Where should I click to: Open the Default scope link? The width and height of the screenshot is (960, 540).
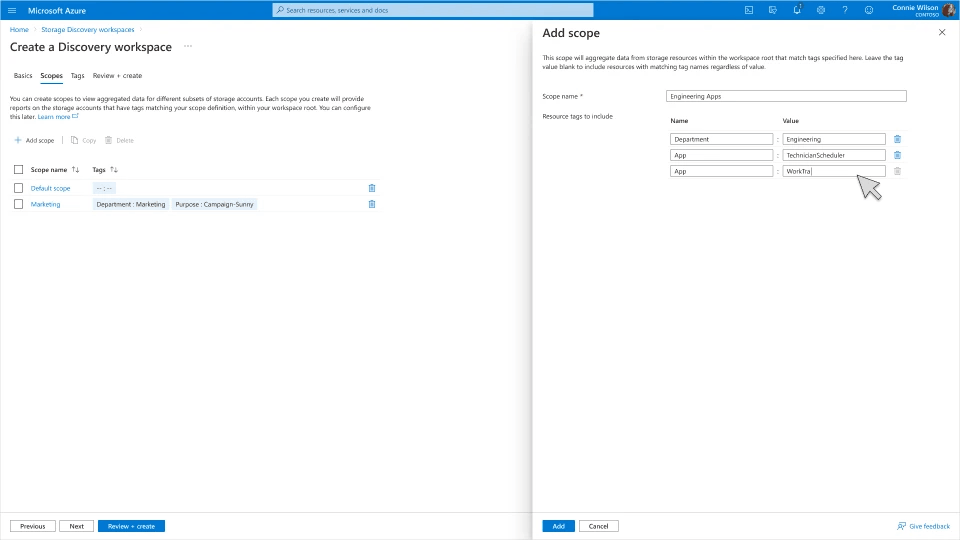click(50, 188)
